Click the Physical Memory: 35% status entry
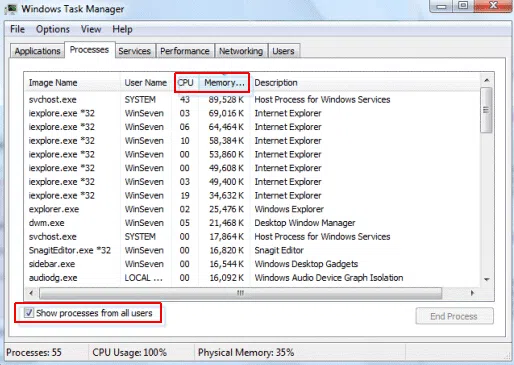The image size is (514, 365). (246, 352)
